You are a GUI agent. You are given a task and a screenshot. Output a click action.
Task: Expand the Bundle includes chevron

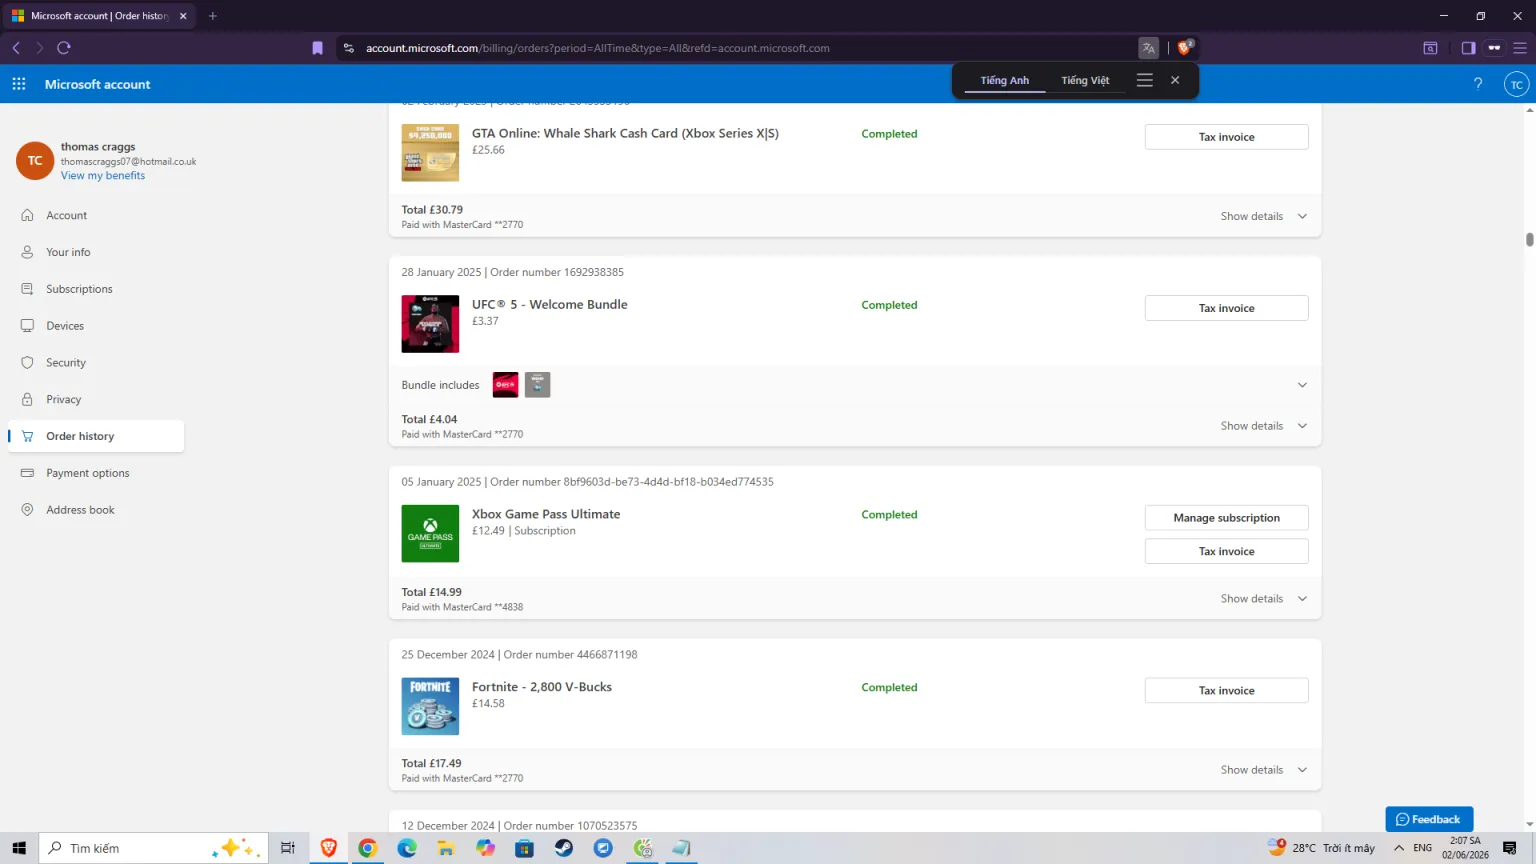[x=1302, y=385]
